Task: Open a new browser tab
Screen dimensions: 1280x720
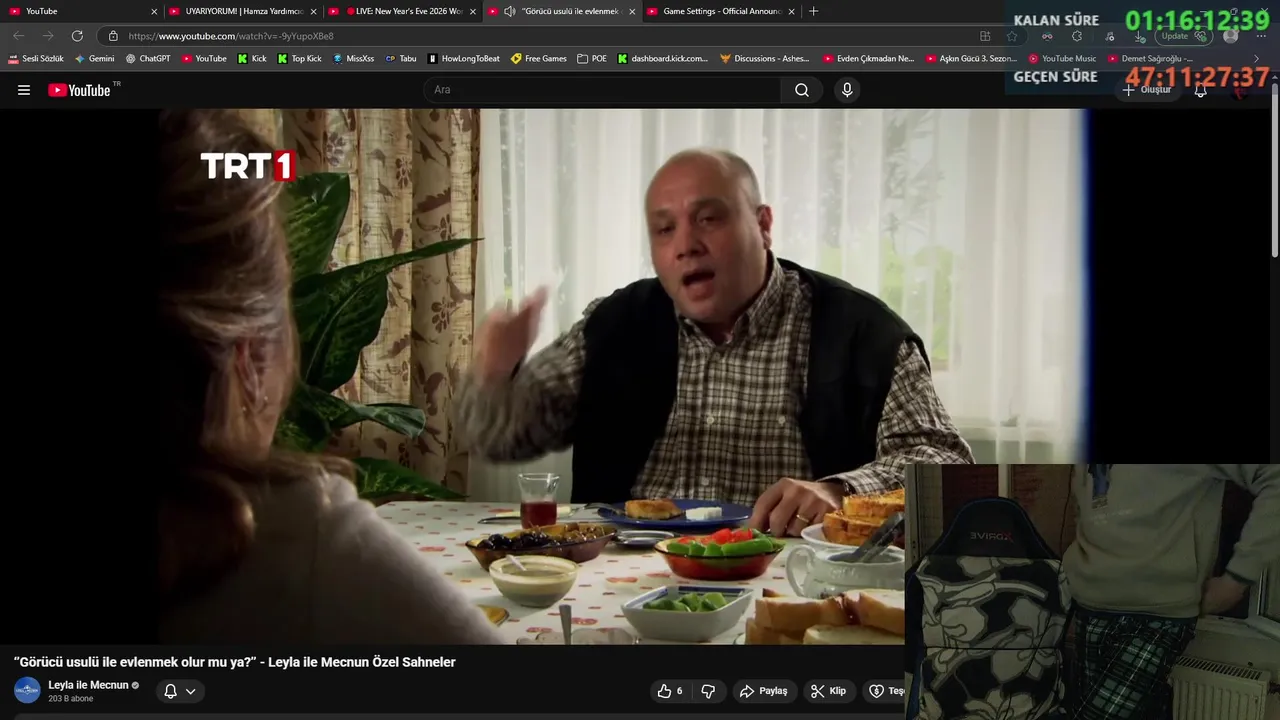Action: click(813, 11)
